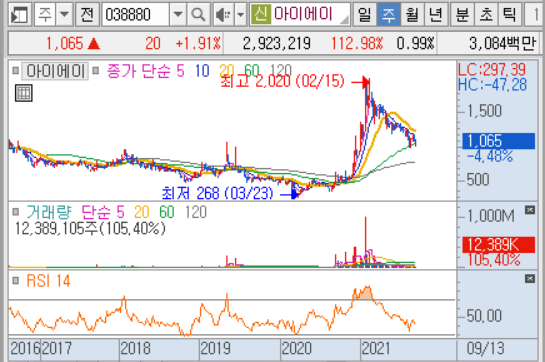Expand the stock code history dropdown
The width and height of the screenshot is (545, 362).
click(x=178, y=15)
